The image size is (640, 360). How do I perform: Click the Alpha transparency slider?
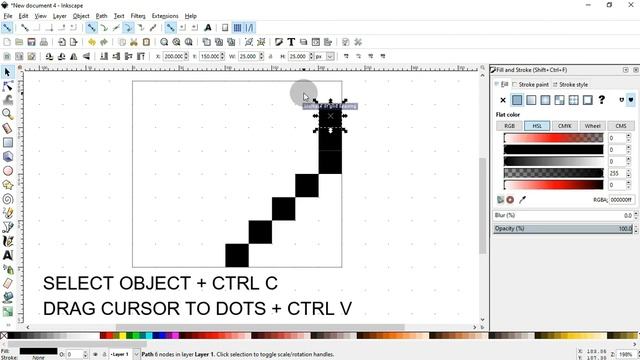pyautogui.click(x=553, y=173)
